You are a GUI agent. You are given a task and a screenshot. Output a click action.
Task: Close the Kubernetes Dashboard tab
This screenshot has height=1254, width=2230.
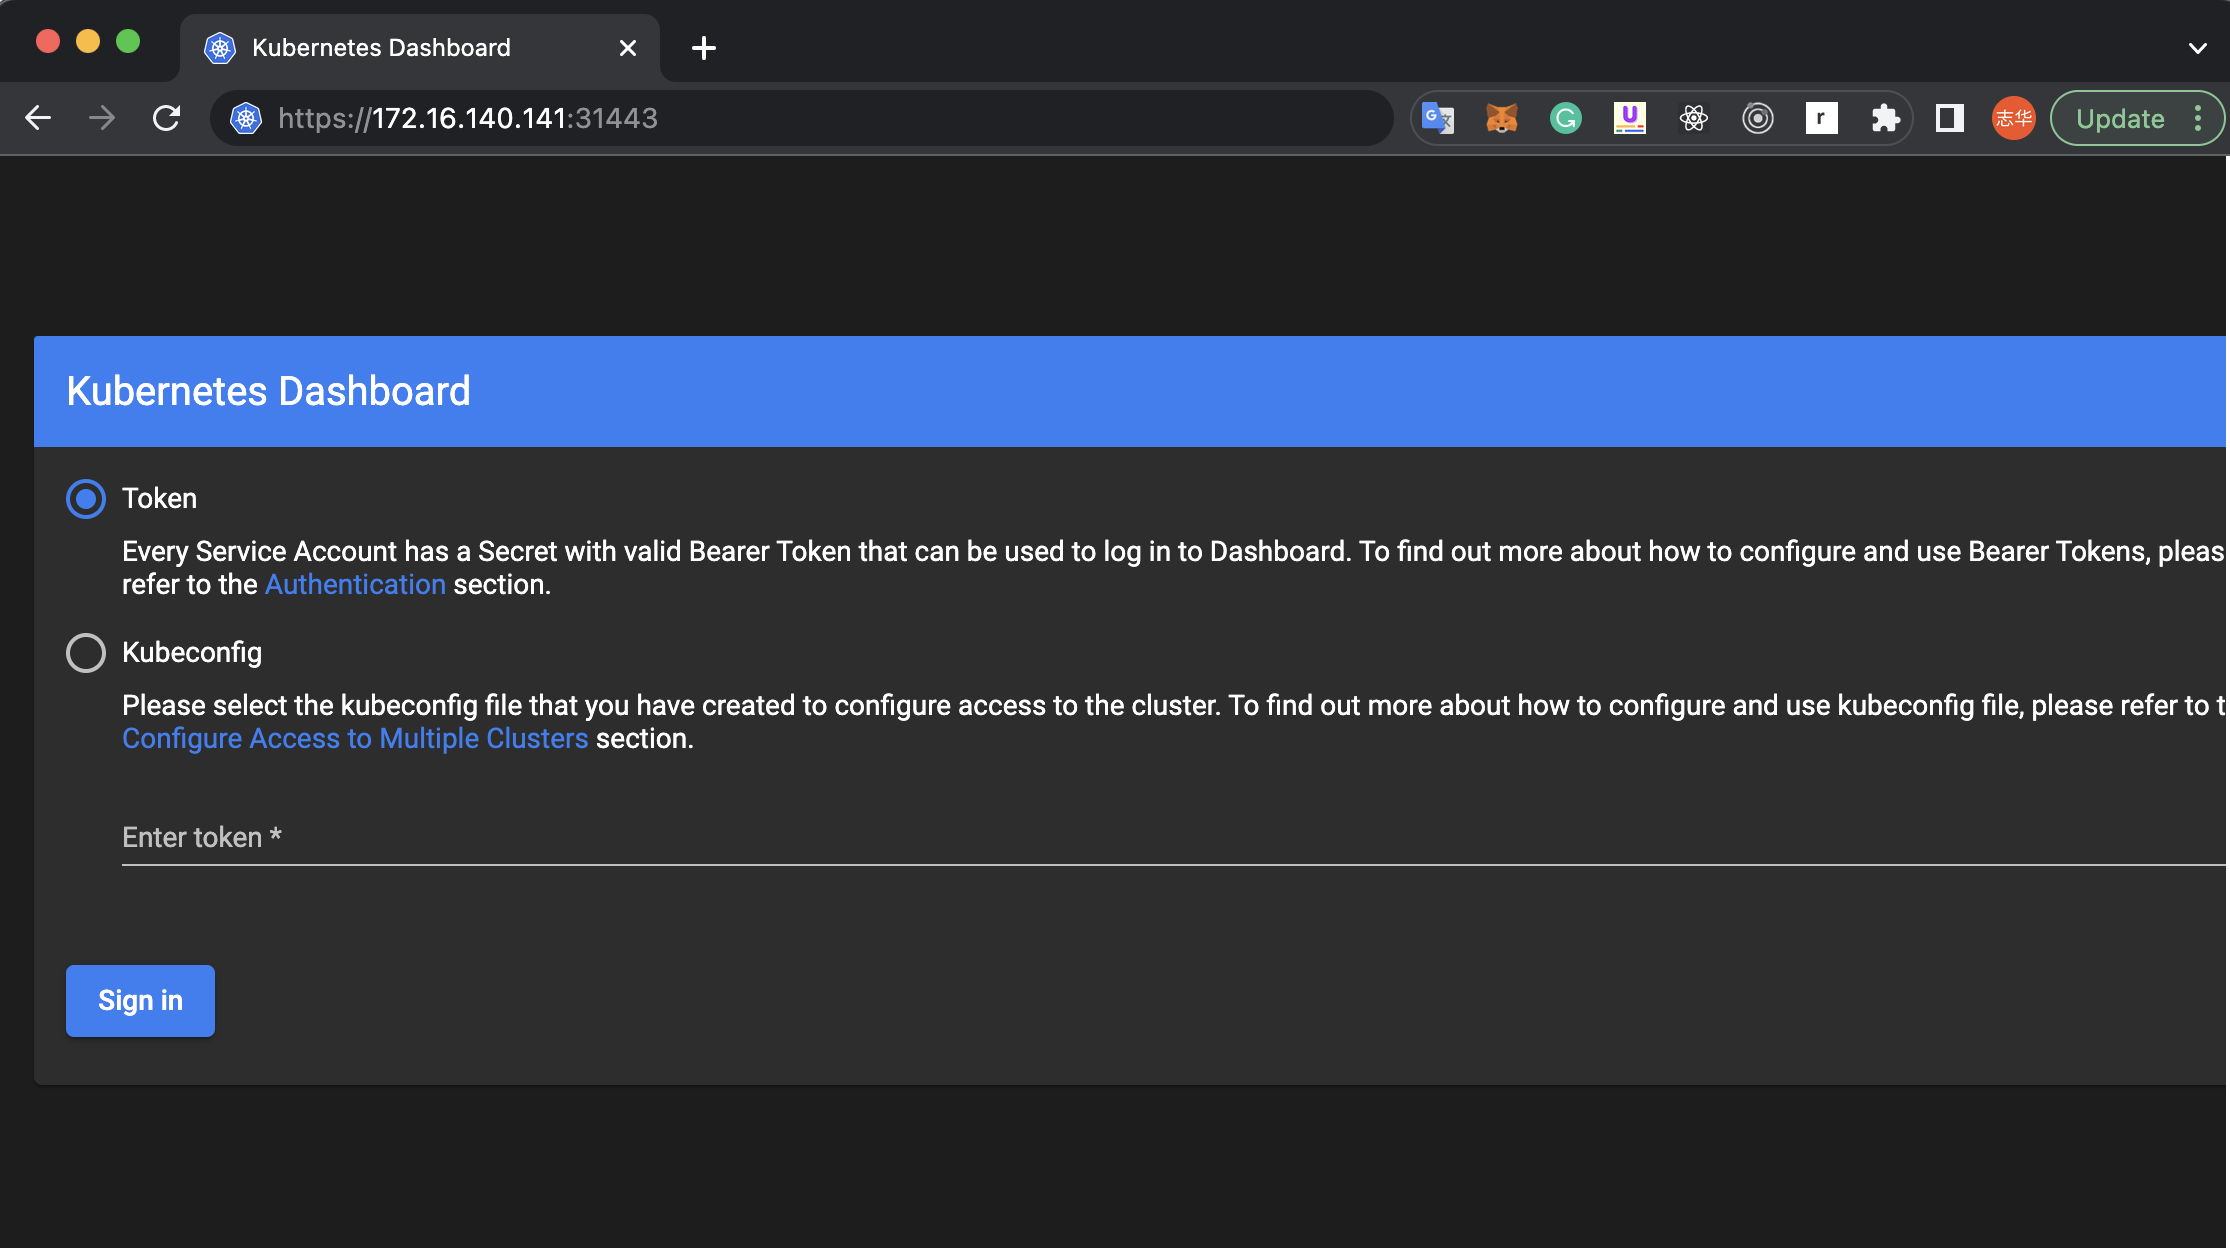point(628,48)
